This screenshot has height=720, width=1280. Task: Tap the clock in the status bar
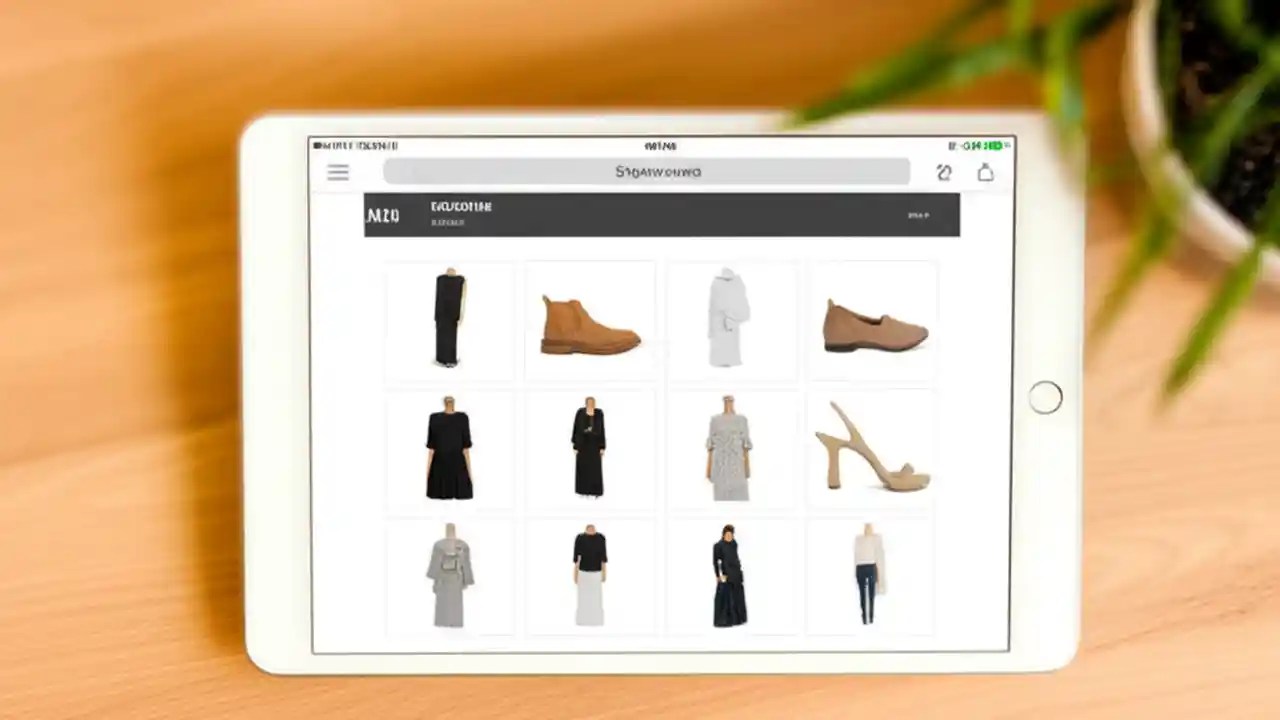pos(660,143)
